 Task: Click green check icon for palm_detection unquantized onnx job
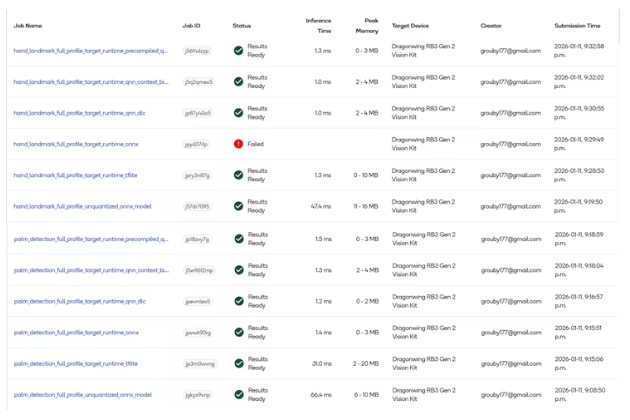point(238,395)
